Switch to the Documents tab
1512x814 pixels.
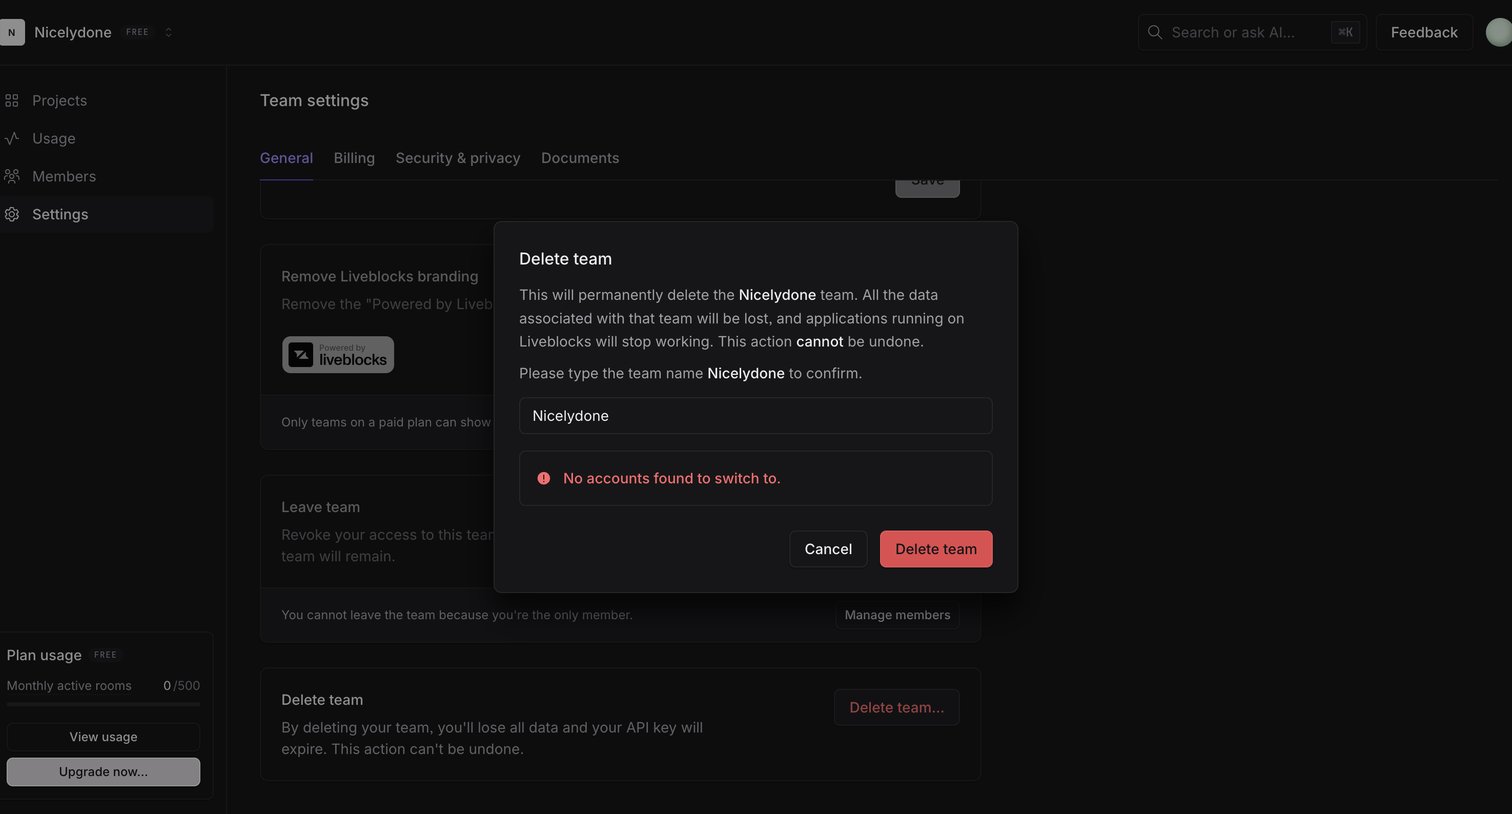click(x=580, y=158)
